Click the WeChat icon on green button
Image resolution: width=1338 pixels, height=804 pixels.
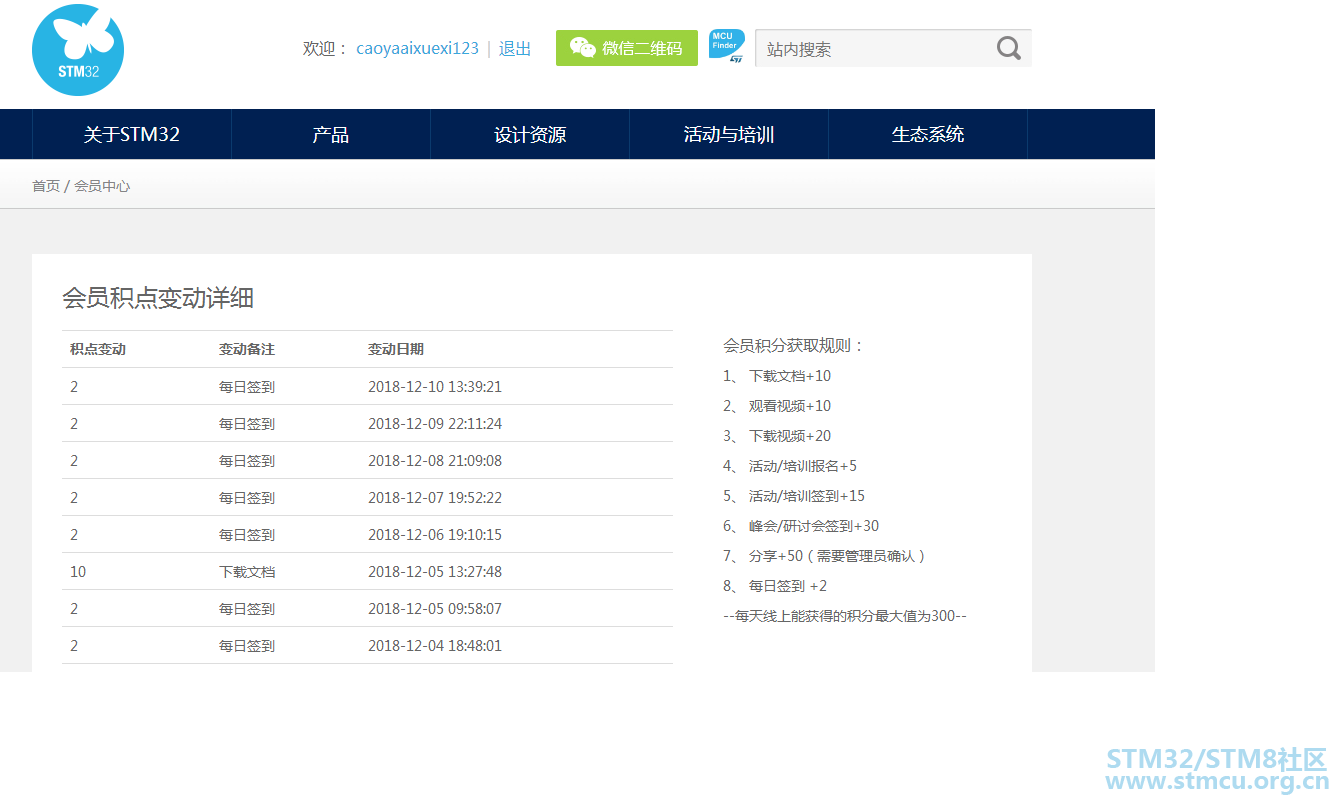(582, 48)
